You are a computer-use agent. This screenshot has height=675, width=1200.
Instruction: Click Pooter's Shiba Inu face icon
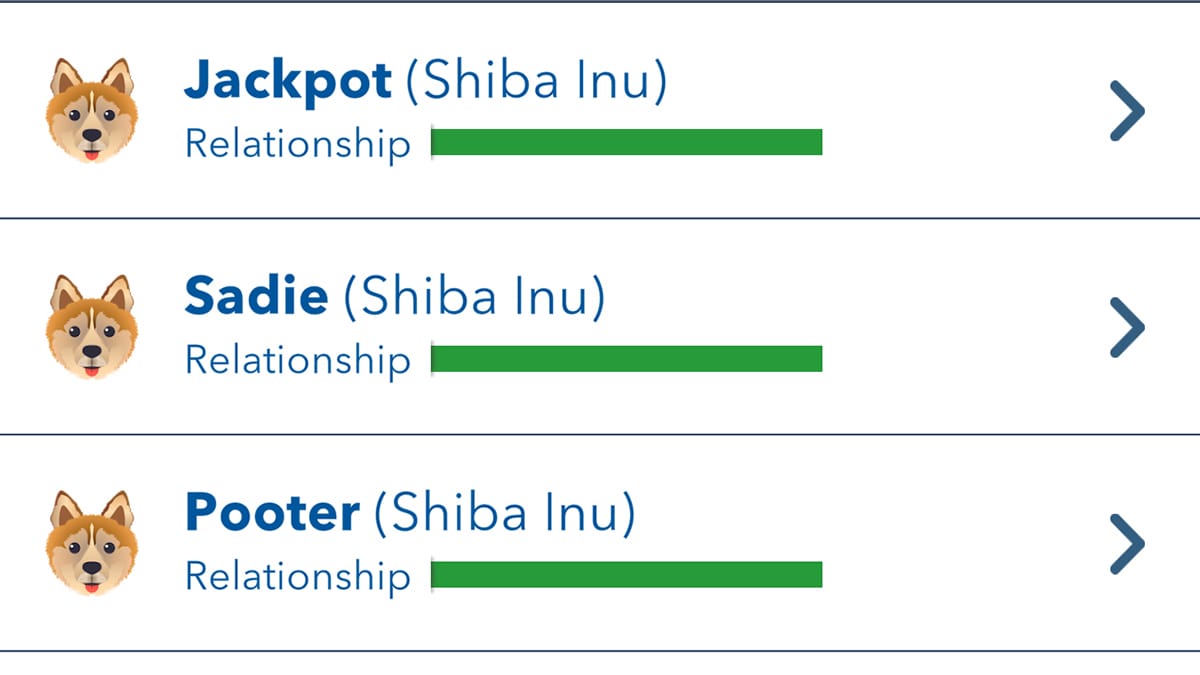tap(91, 543)
